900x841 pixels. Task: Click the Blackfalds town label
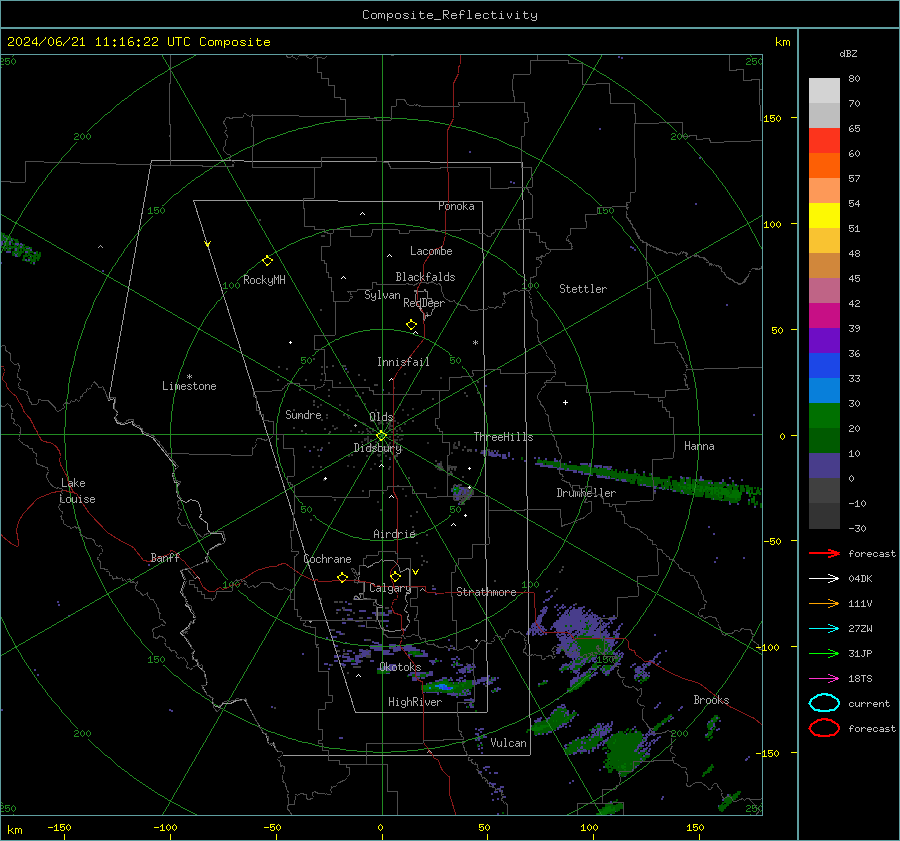pos(425,277)
